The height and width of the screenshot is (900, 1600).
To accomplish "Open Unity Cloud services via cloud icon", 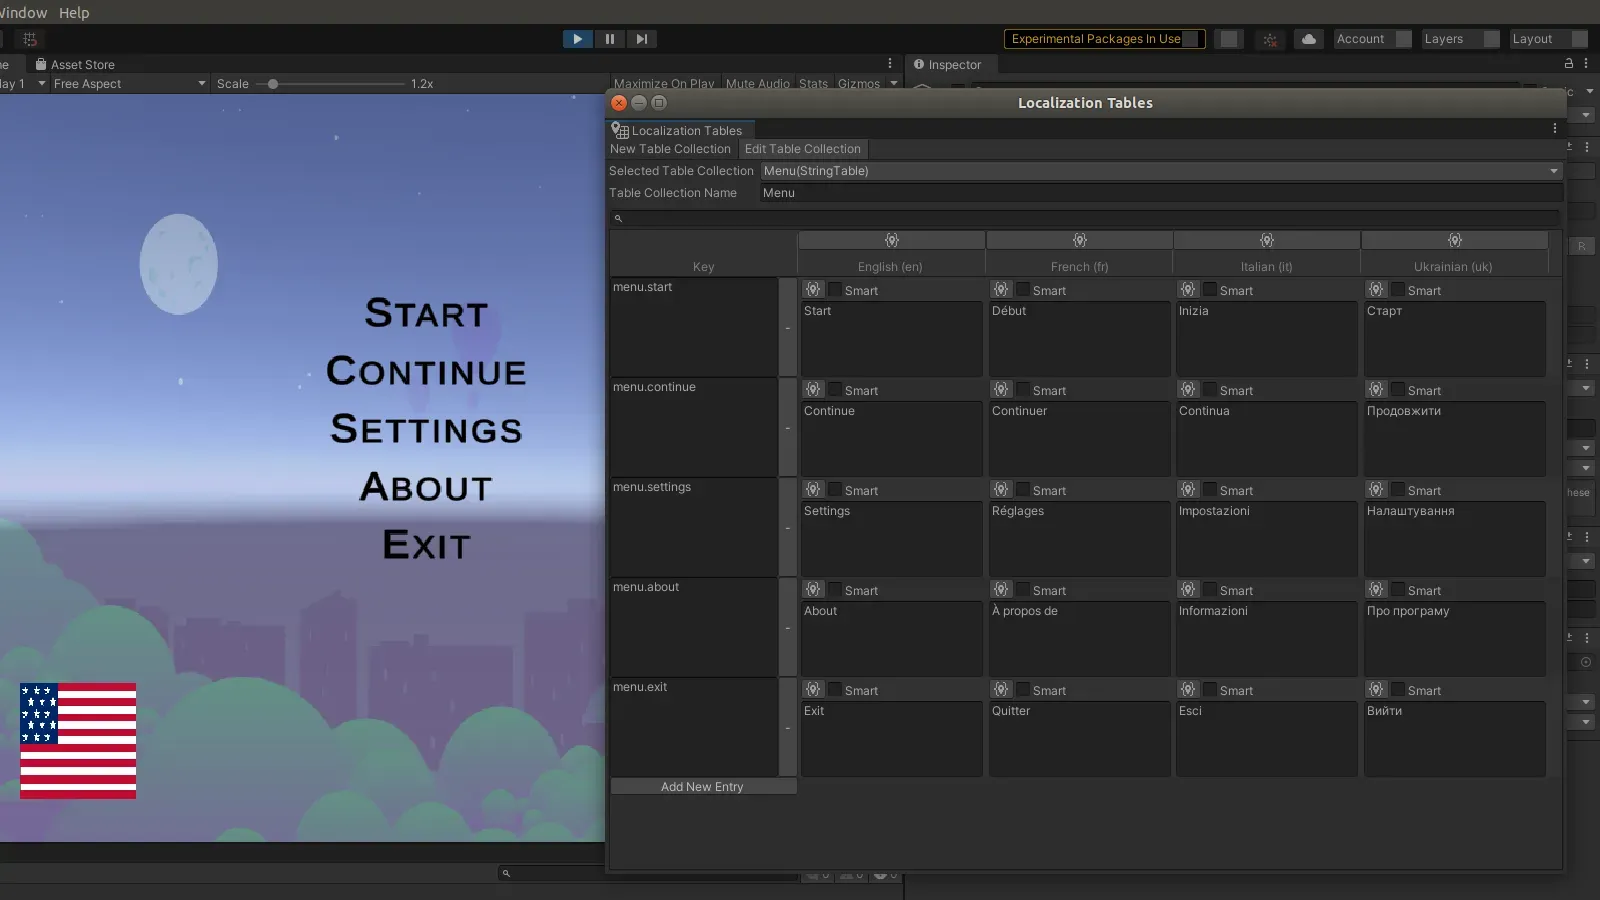I will click(x=1307, y=39).
